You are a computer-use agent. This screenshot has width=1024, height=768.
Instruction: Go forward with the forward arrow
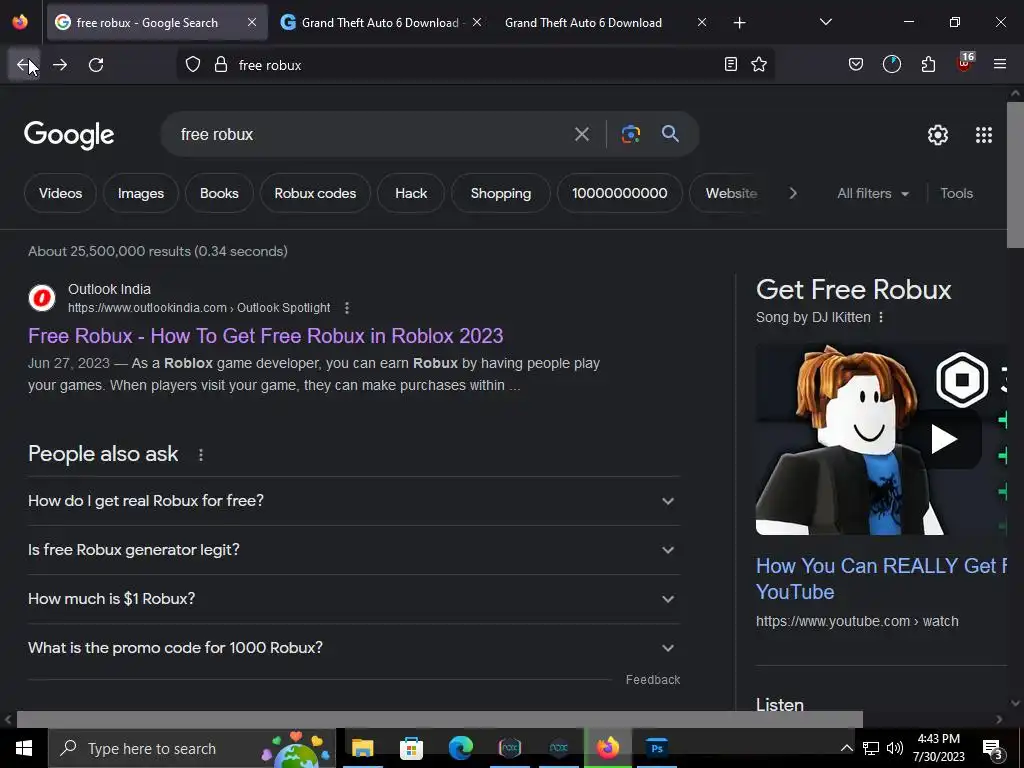pos(60,65)
